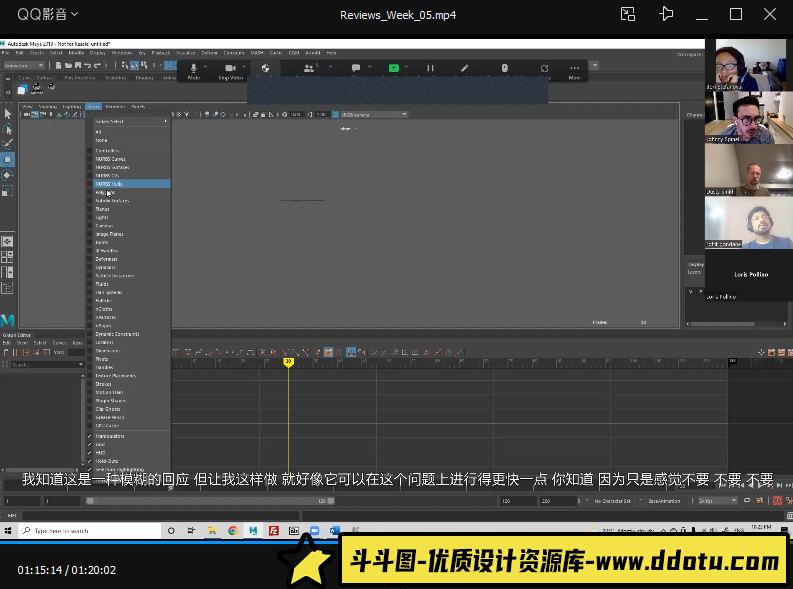Image resolution: width=793 pixels, height=589 pixels.
Task: Select highlighted Move tool in toolbox
Action: pyautogui.click(x=8, y=159)
